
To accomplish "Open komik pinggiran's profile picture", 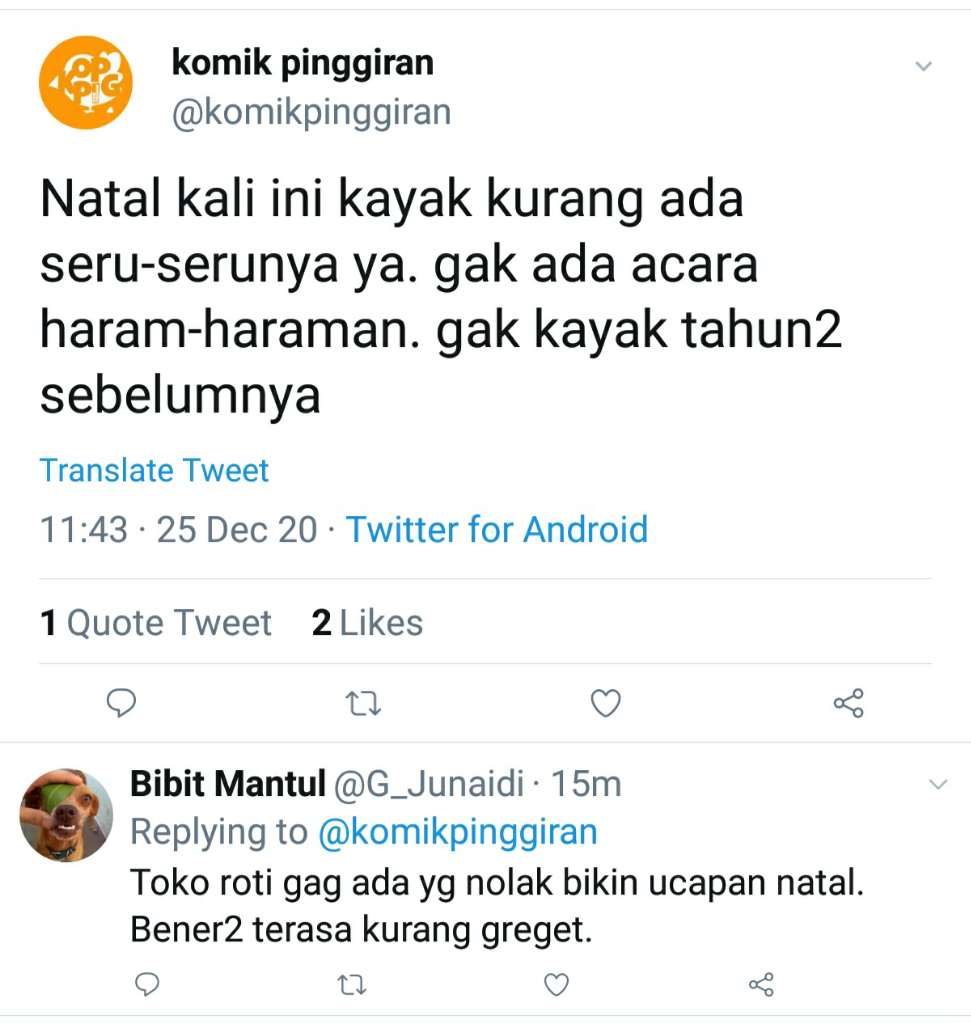I will point(85,82).
